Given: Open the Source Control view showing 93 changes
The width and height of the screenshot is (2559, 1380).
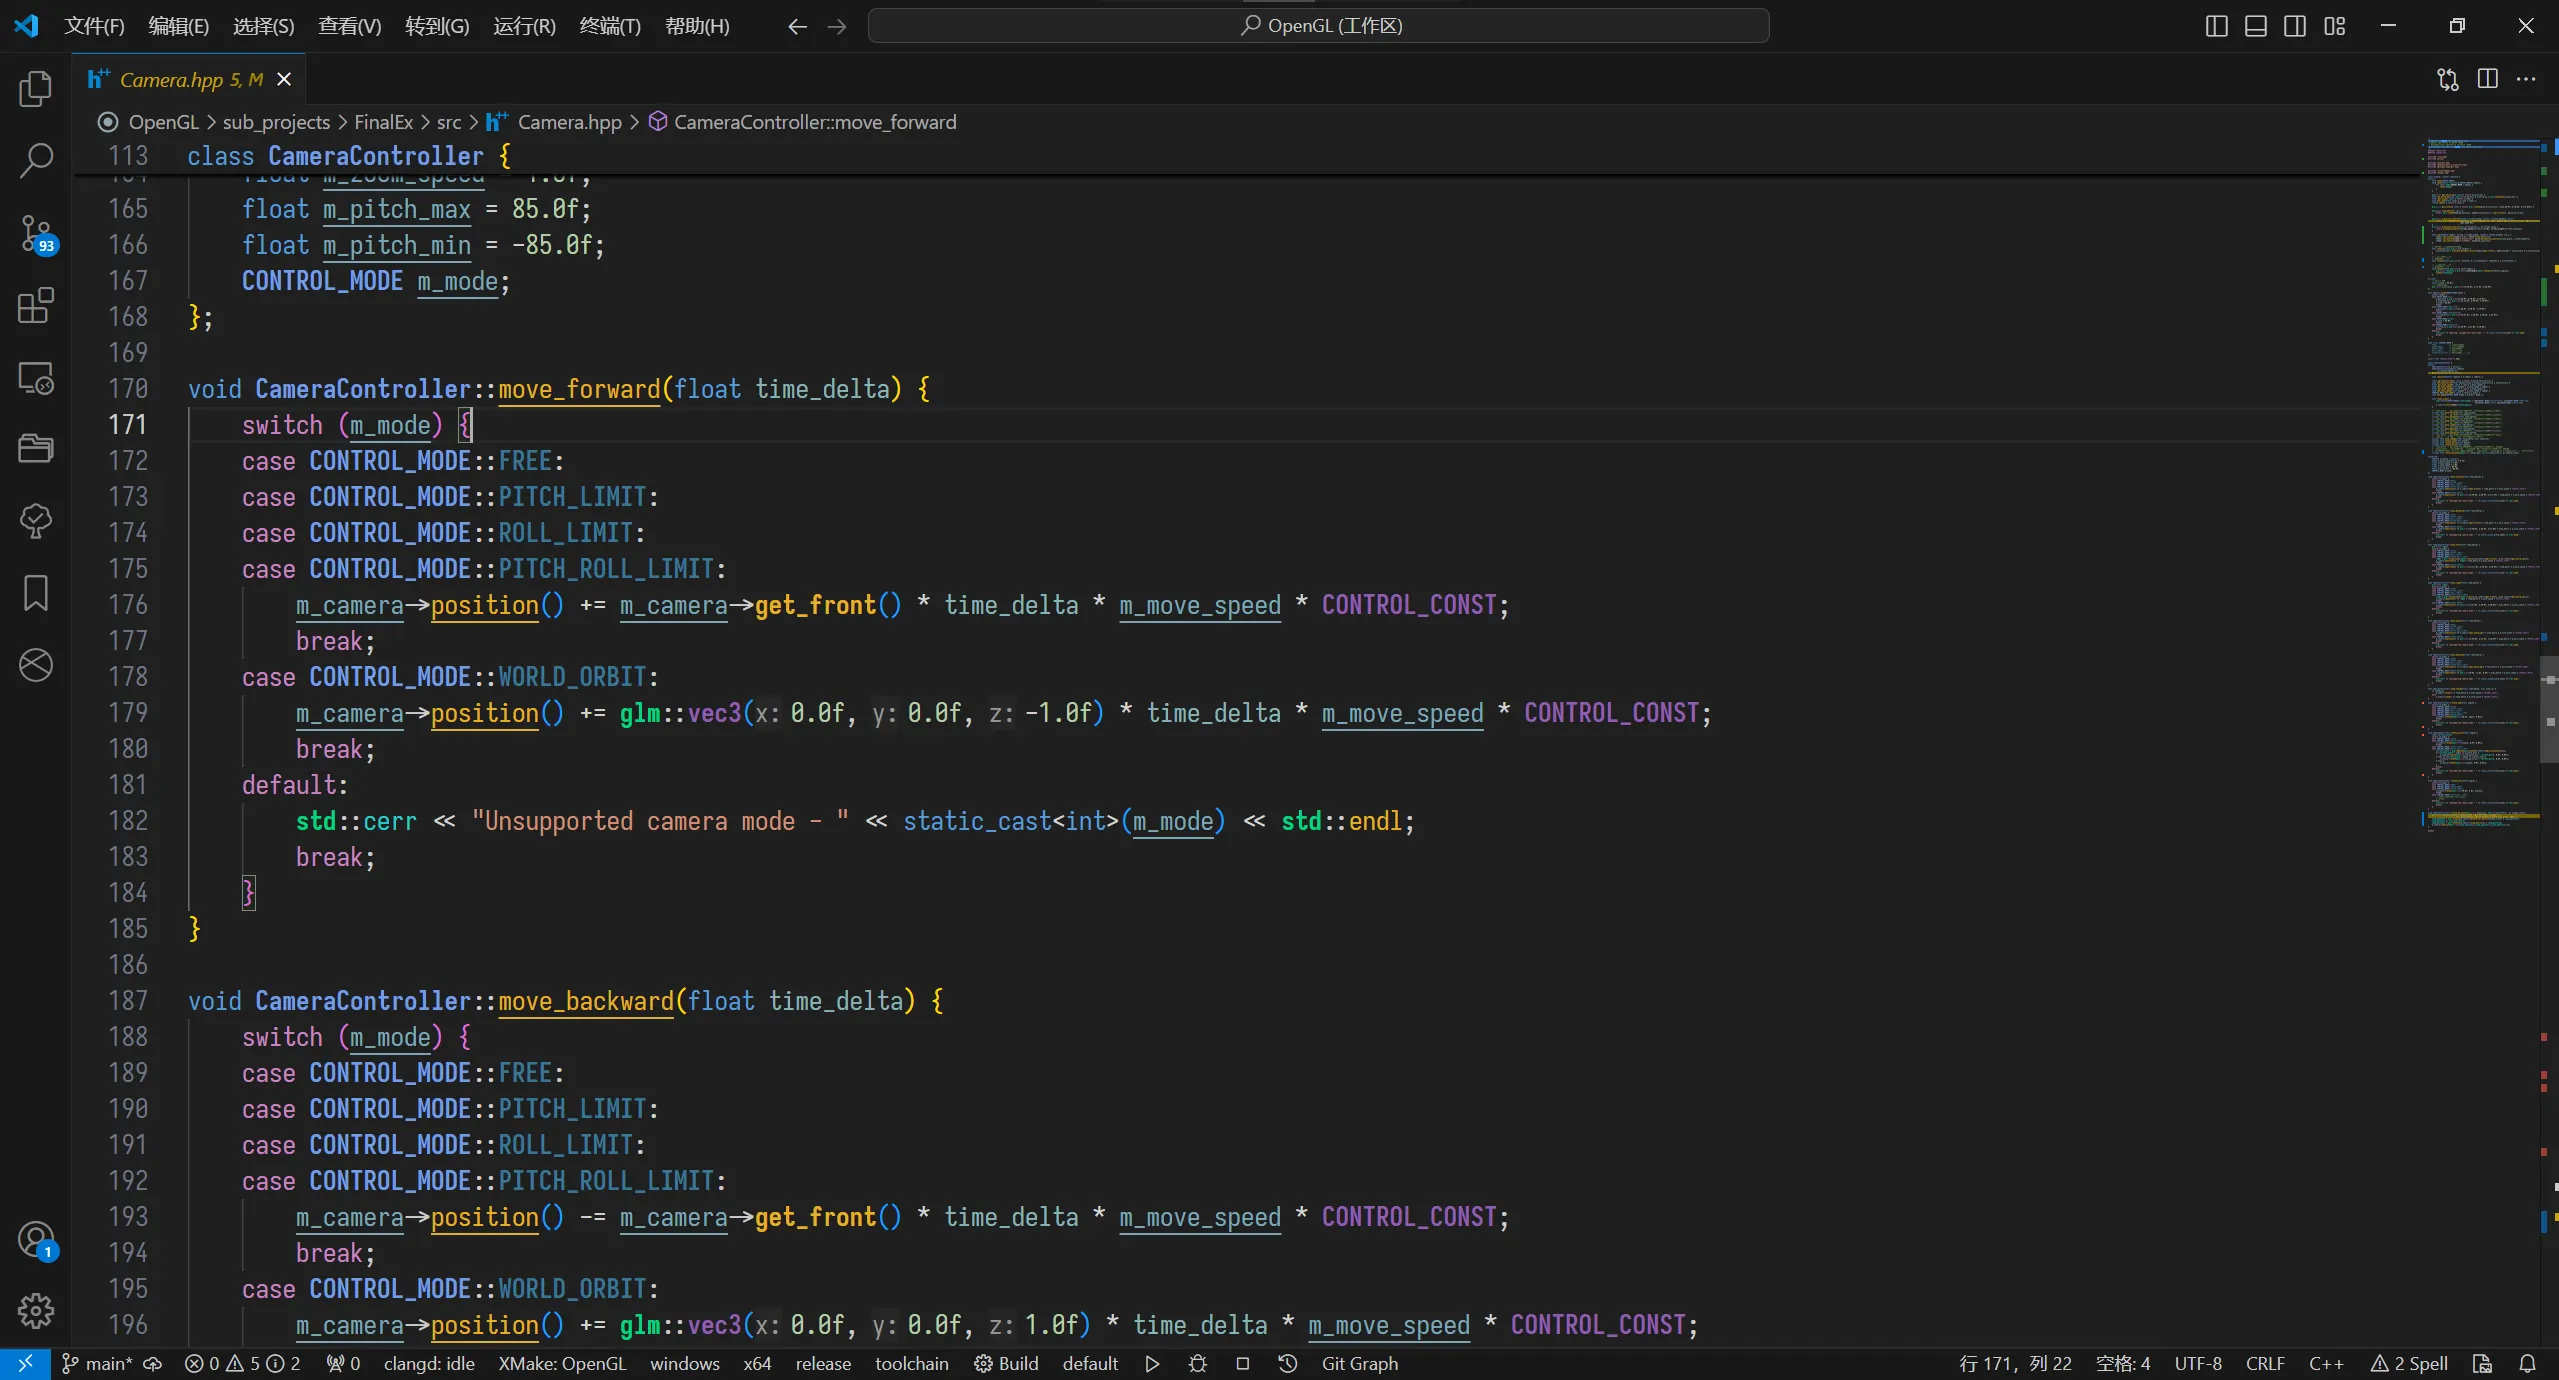Looking at the screenshot, I should tap(36, 235).
